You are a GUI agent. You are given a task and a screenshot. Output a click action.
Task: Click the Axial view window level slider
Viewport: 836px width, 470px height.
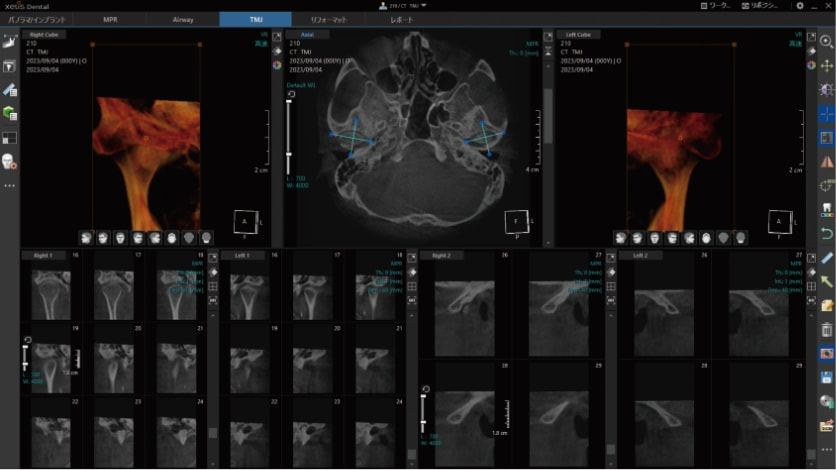(290, 130)
